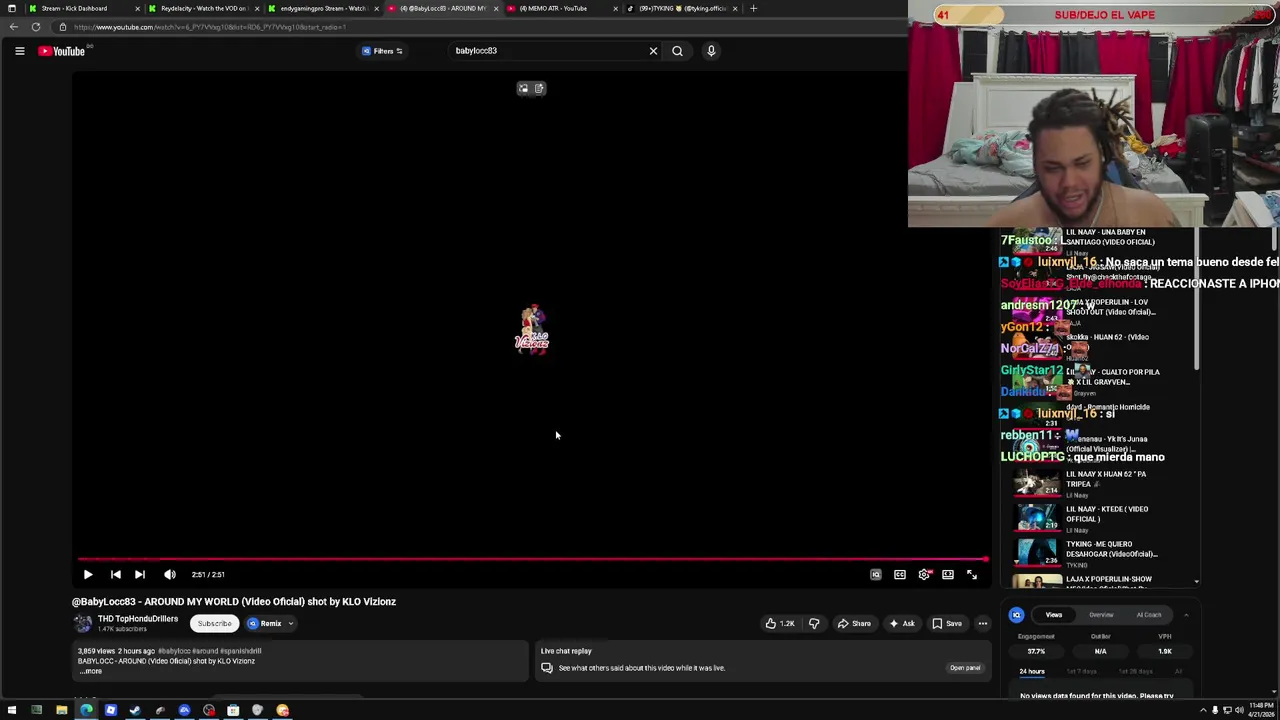This screenshot has width=1280, height=720.
Task: Select the Overview tab in IQ panel
Action: [1101, 615]
